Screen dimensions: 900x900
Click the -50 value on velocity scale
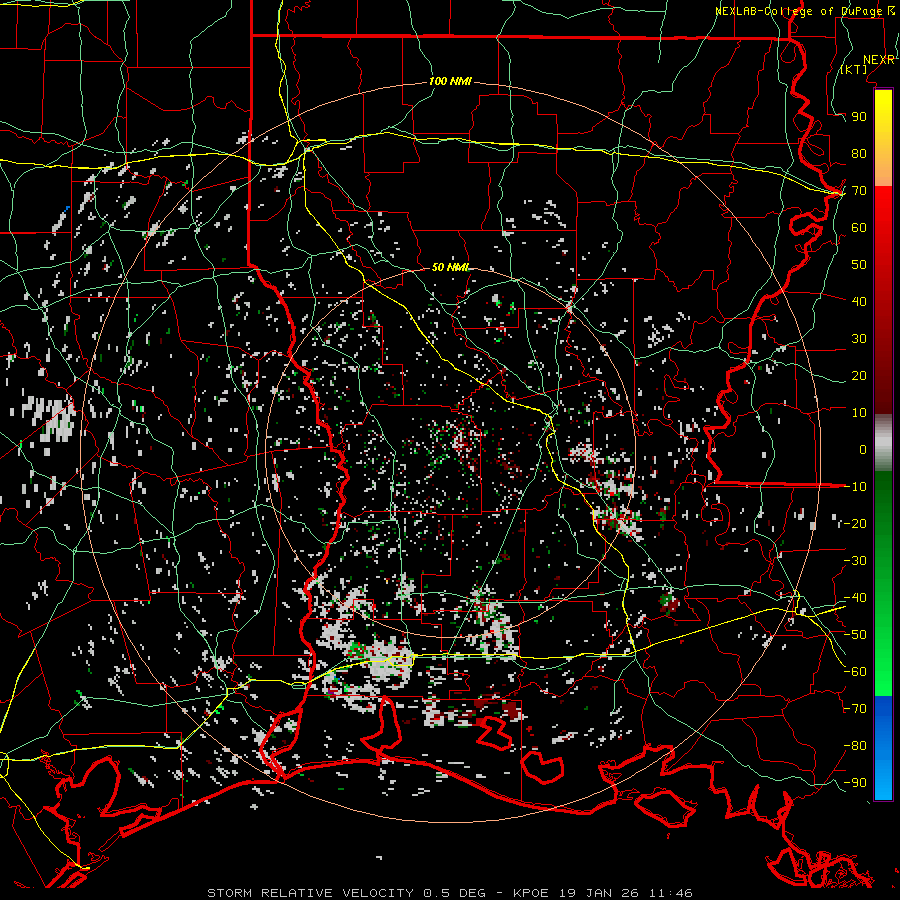click(x=855, y=635)
